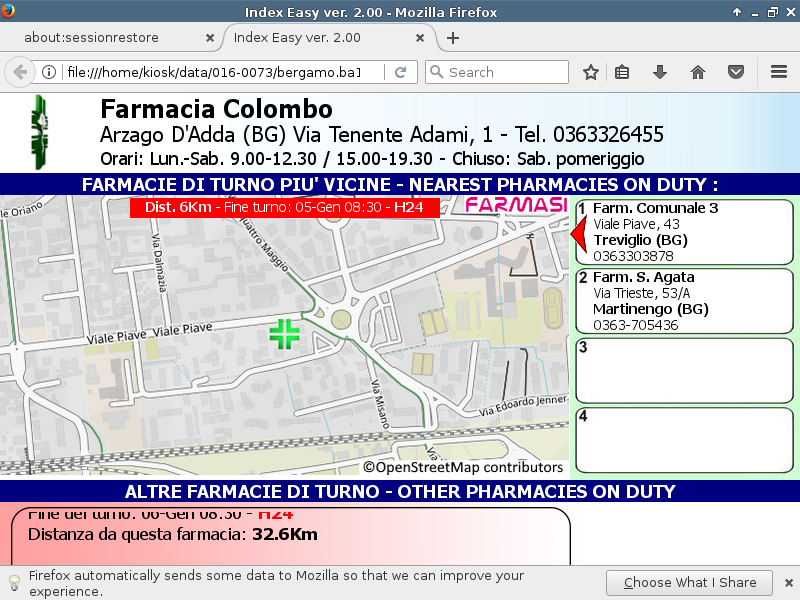Open the Downloads arrow icon
Image resolution: width=800 pixels, height=600 pixels.
[660, 72]
